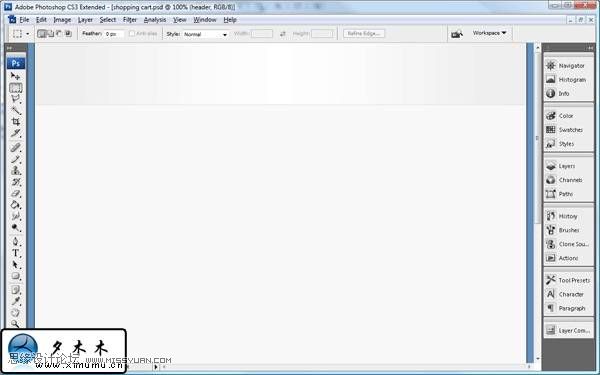Open the status bar info arrow menu
Image resolution: width=600 pixels, height=375 pixels.
point(155,367)
